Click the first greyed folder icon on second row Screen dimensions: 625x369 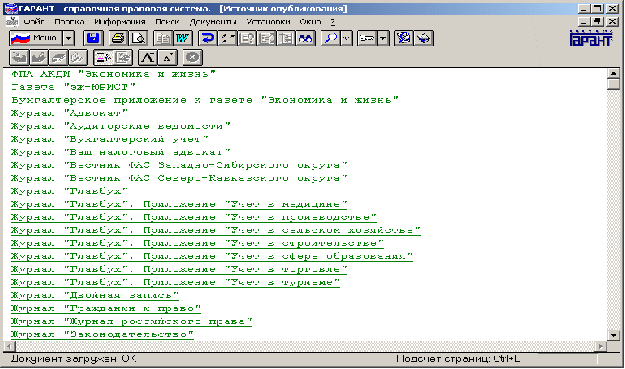[19, 58]
